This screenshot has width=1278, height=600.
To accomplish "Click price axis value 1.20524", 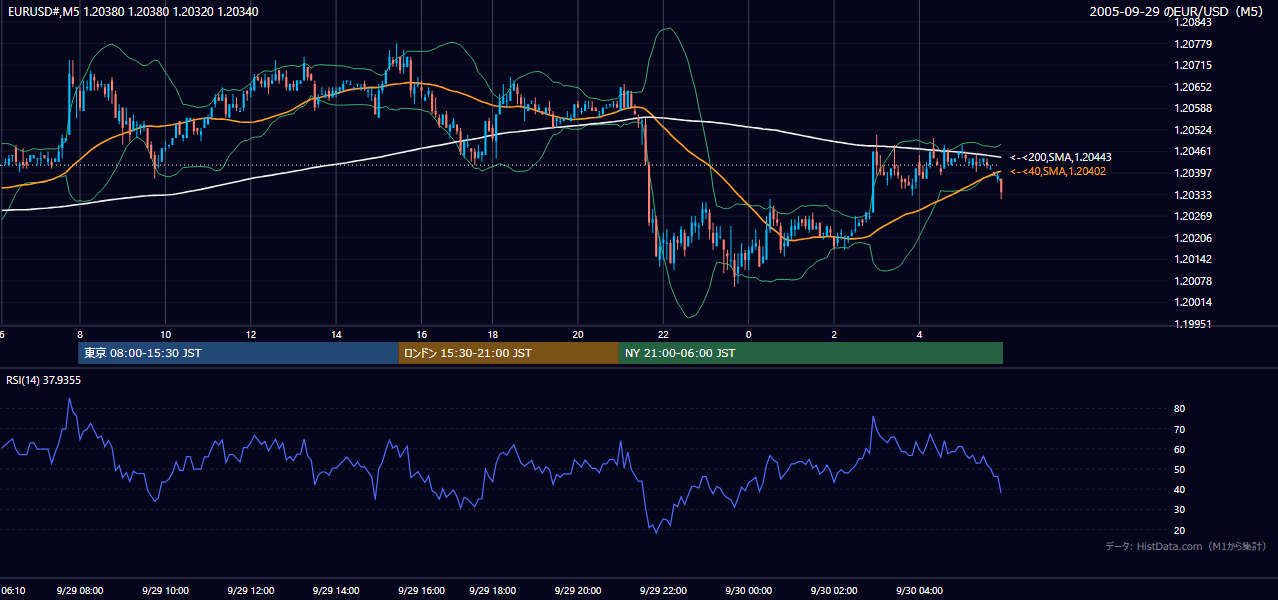I will [x=1195, y=130].
